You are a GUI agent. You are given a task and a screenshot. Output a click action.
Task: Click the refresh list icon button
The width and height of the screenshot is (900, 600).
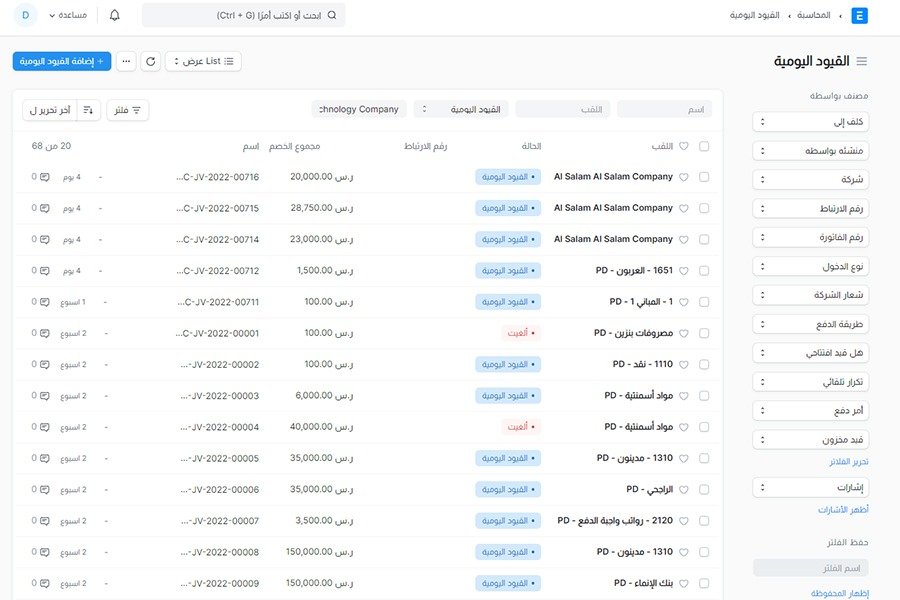pyautogui.click(x=150, y=62)
